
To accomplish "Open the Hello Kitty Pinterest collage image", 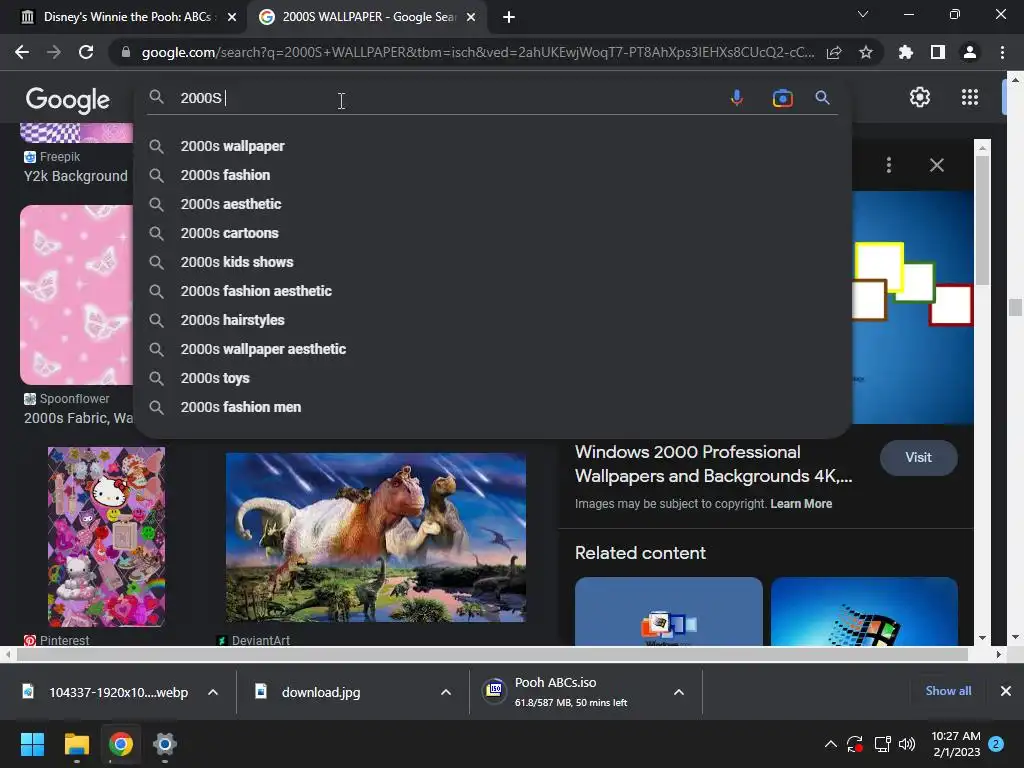I will click(106, 537).
